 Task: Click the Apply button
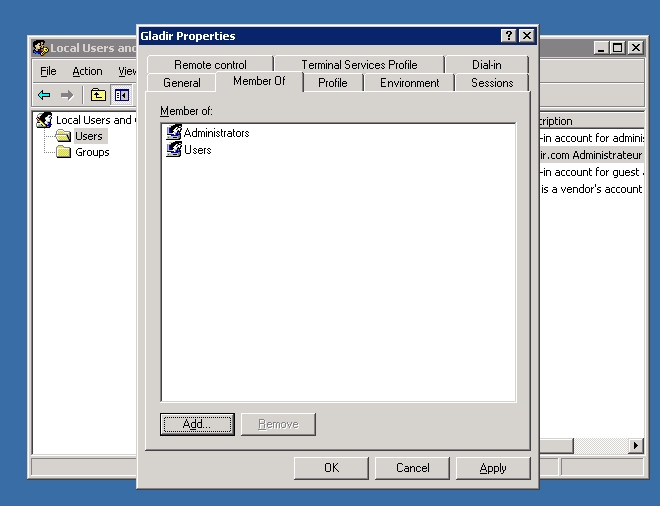pyautogui.click(x=493, y=468)
